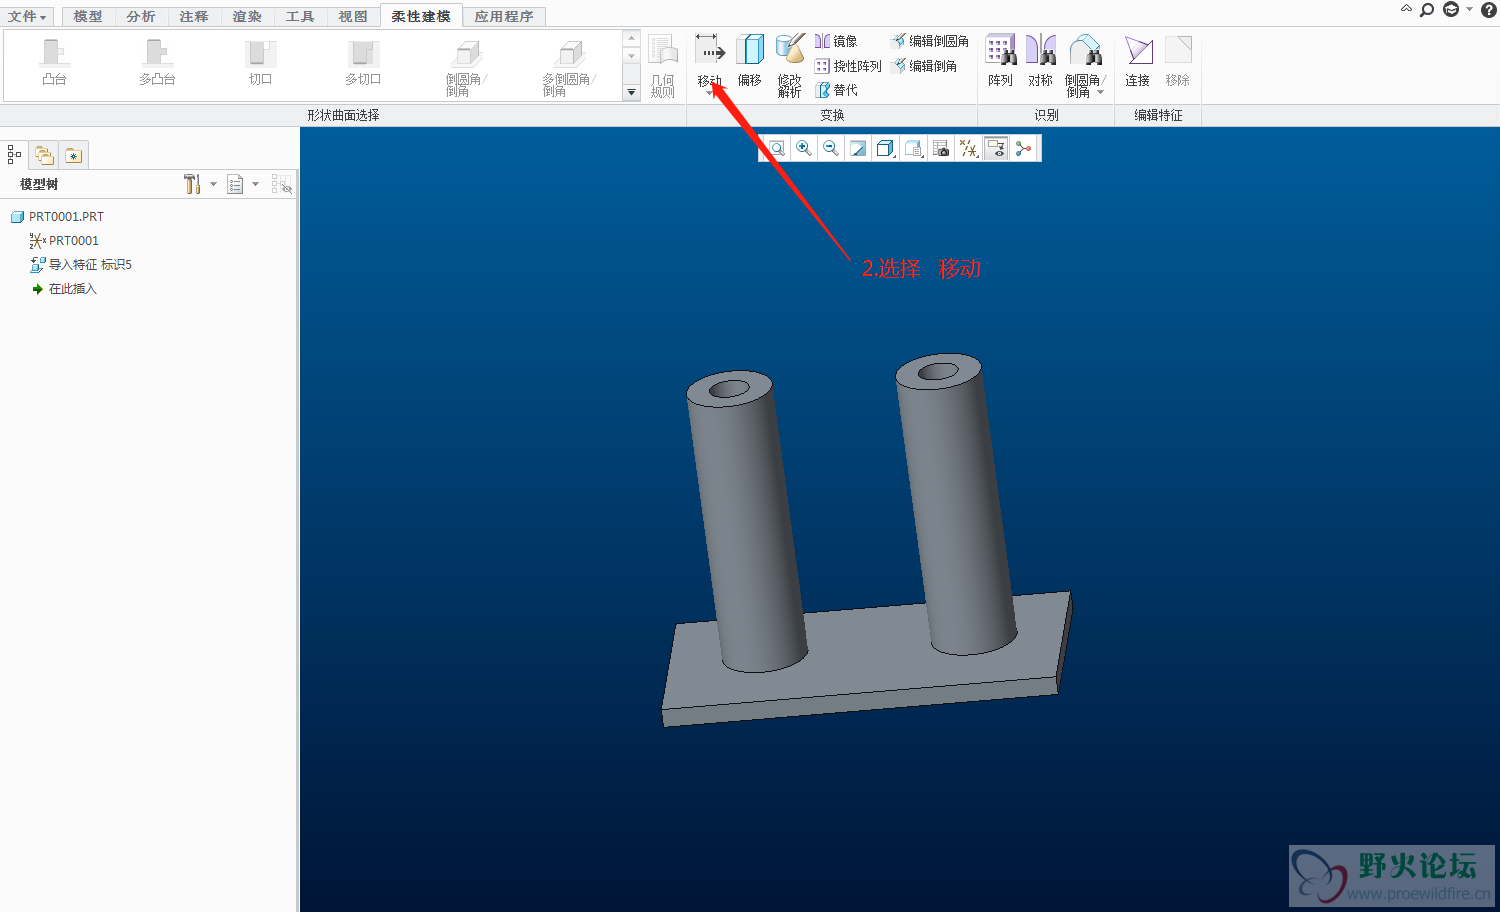Select the 多切口 shape selection

pyautogui.click(x=363, y=62)
